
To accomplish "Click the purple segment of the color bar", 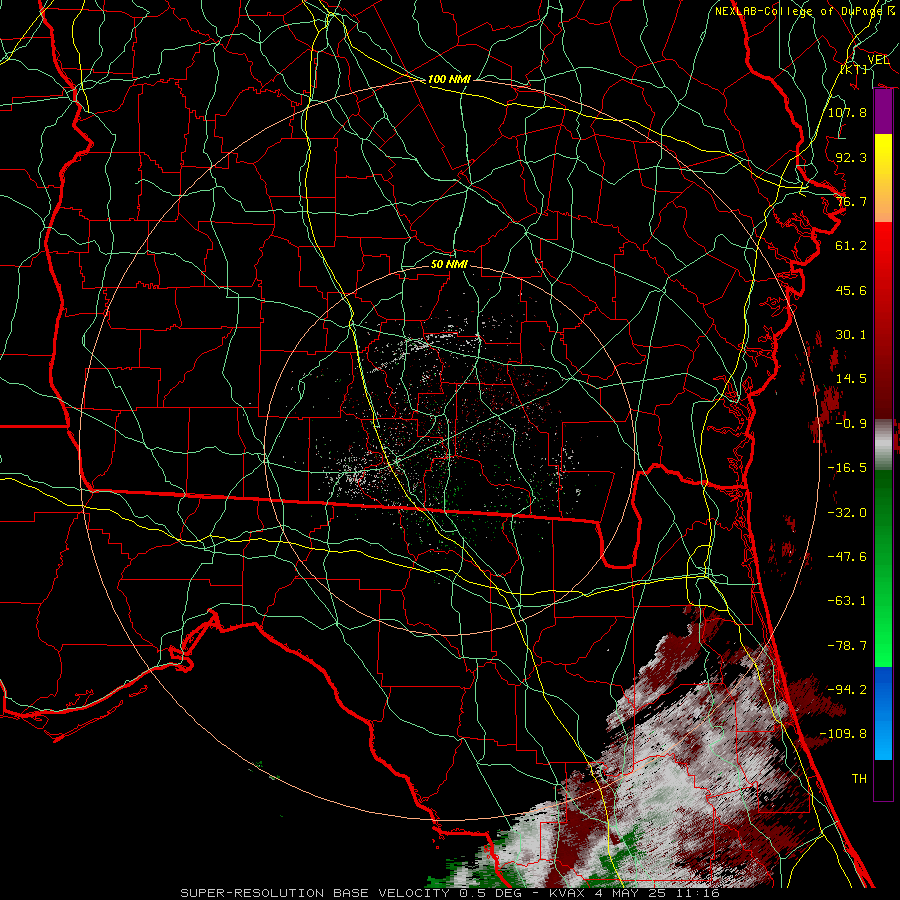I will [x=883, y=112].
